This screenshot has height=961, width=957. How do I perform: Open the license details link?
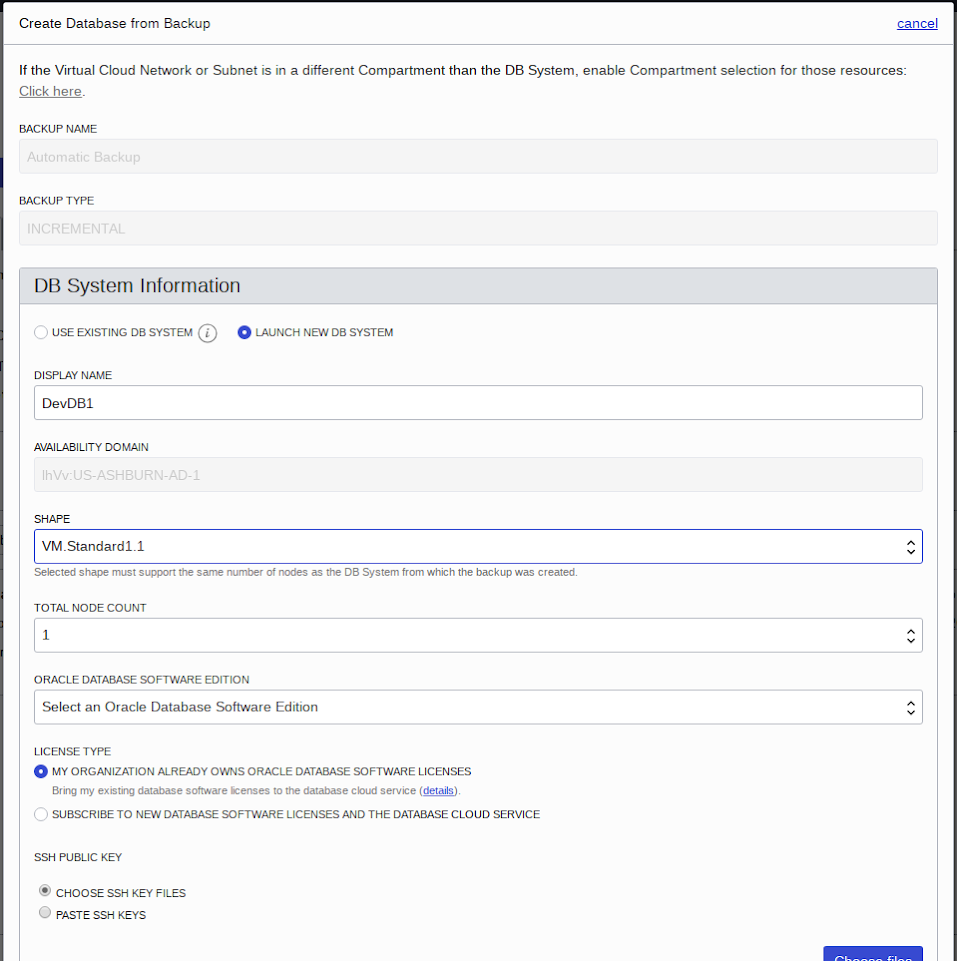[438, 791]
